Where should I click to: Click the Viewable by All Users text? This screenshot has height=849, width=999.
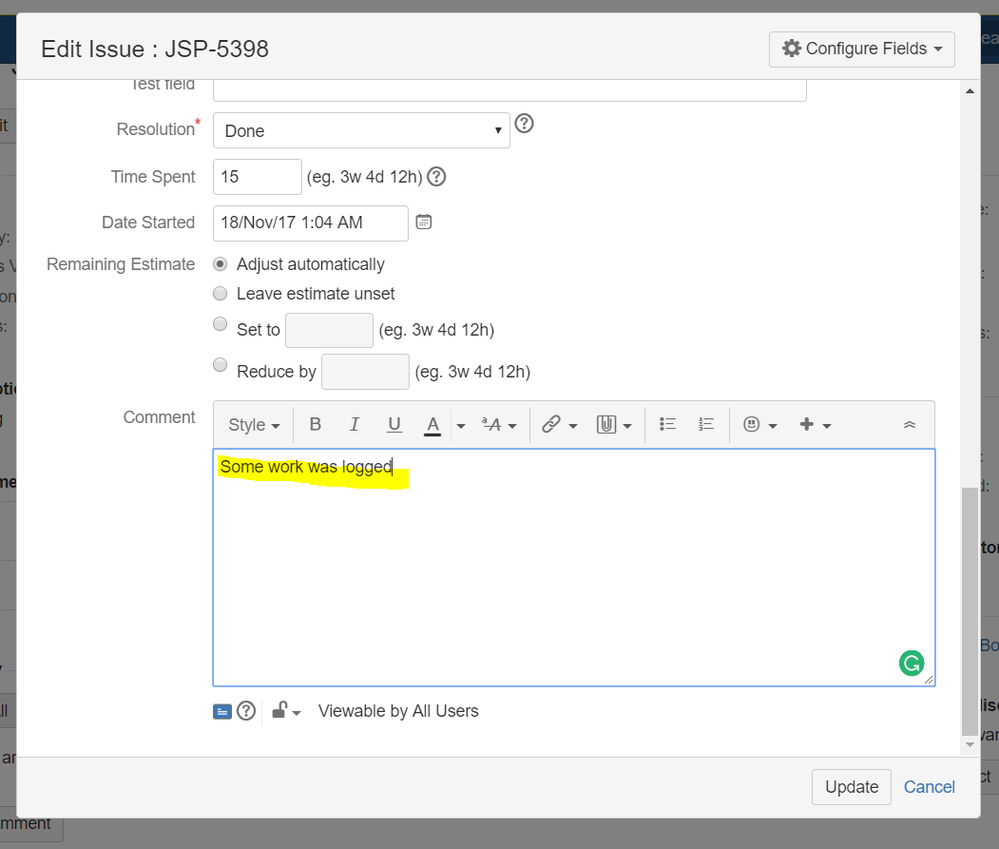click(x=398, y=711)
